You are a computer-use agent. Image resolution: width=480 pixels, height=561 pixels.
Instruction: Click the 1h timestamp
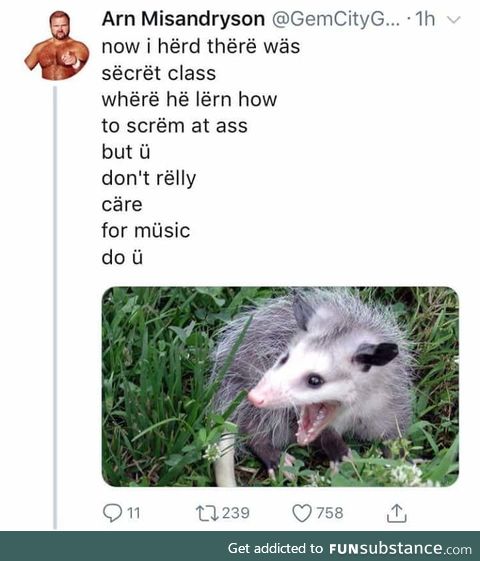[x=425, y=19]
